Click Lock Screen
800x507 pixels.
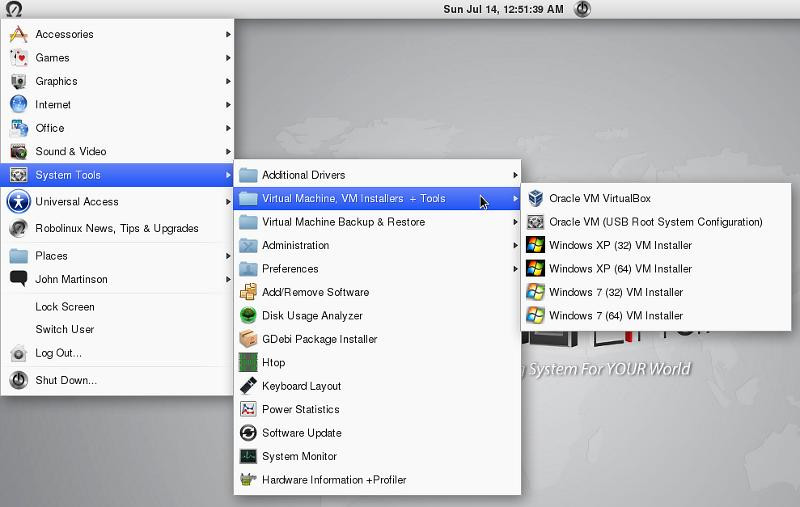117,307
